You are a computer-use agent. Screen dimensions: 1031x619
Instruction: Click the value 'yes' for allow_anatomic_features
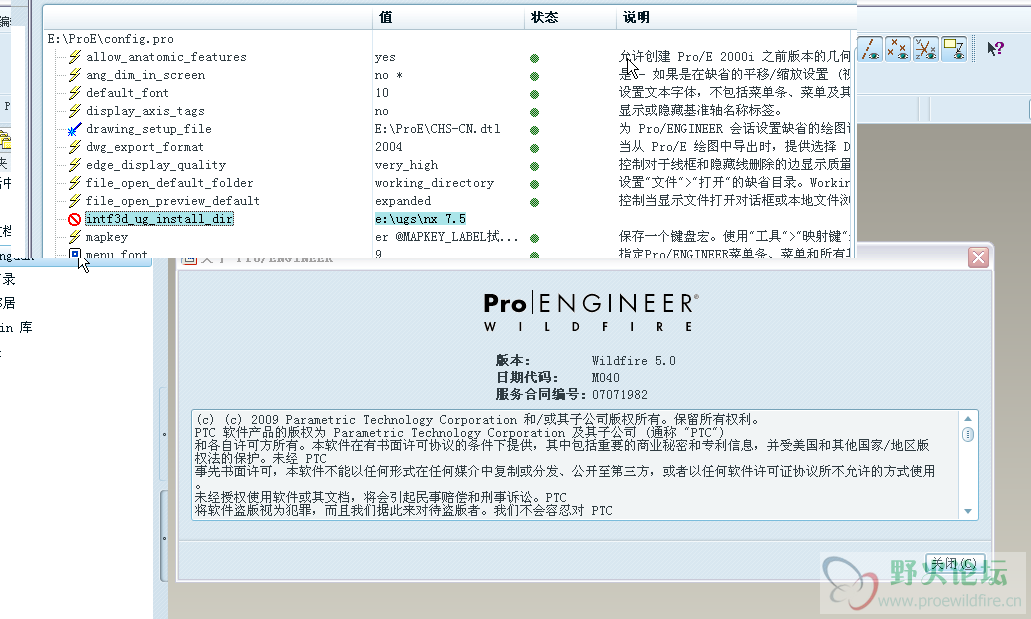coord(385,57)
